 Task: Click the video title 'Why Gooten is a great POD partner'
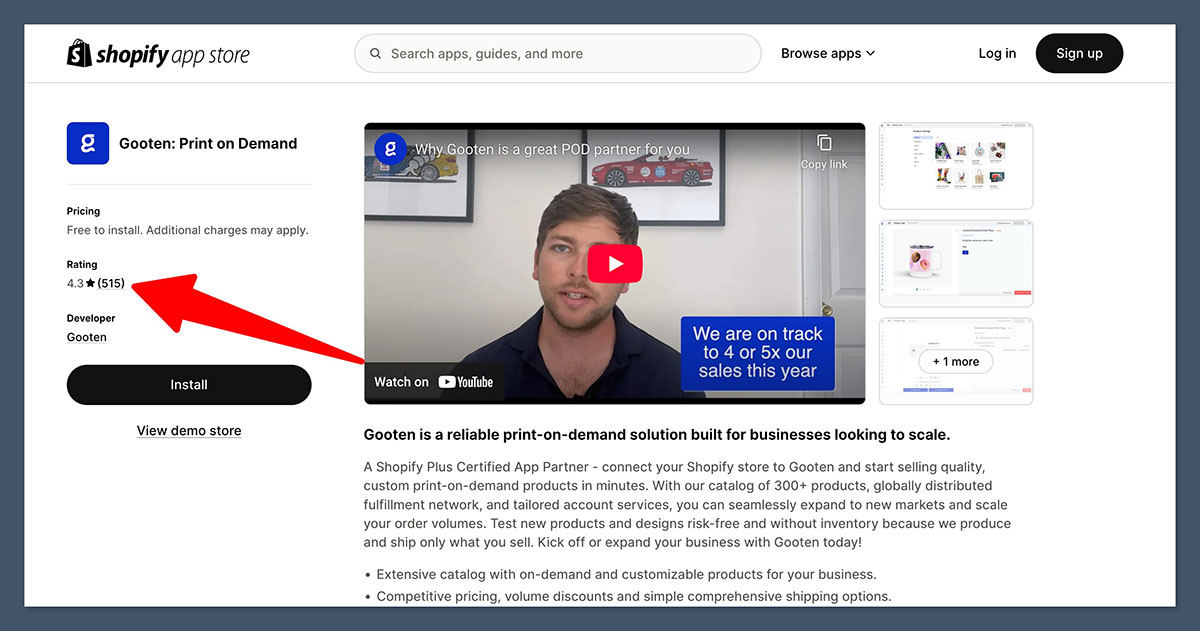coord(552,150)
